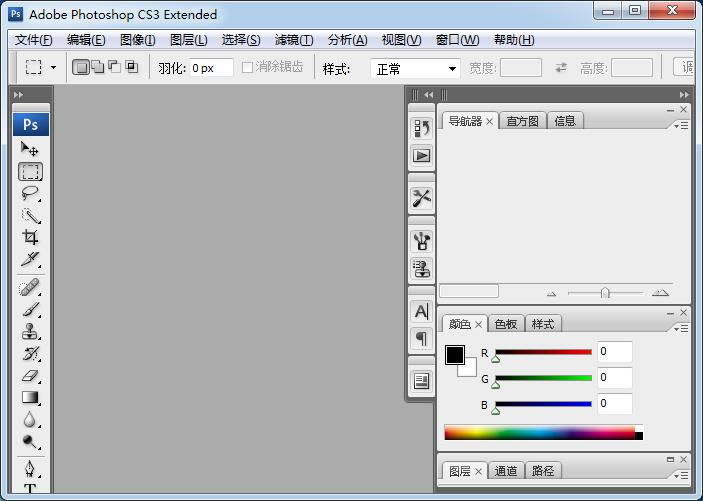Select the Slice tool

click(30, 259)
